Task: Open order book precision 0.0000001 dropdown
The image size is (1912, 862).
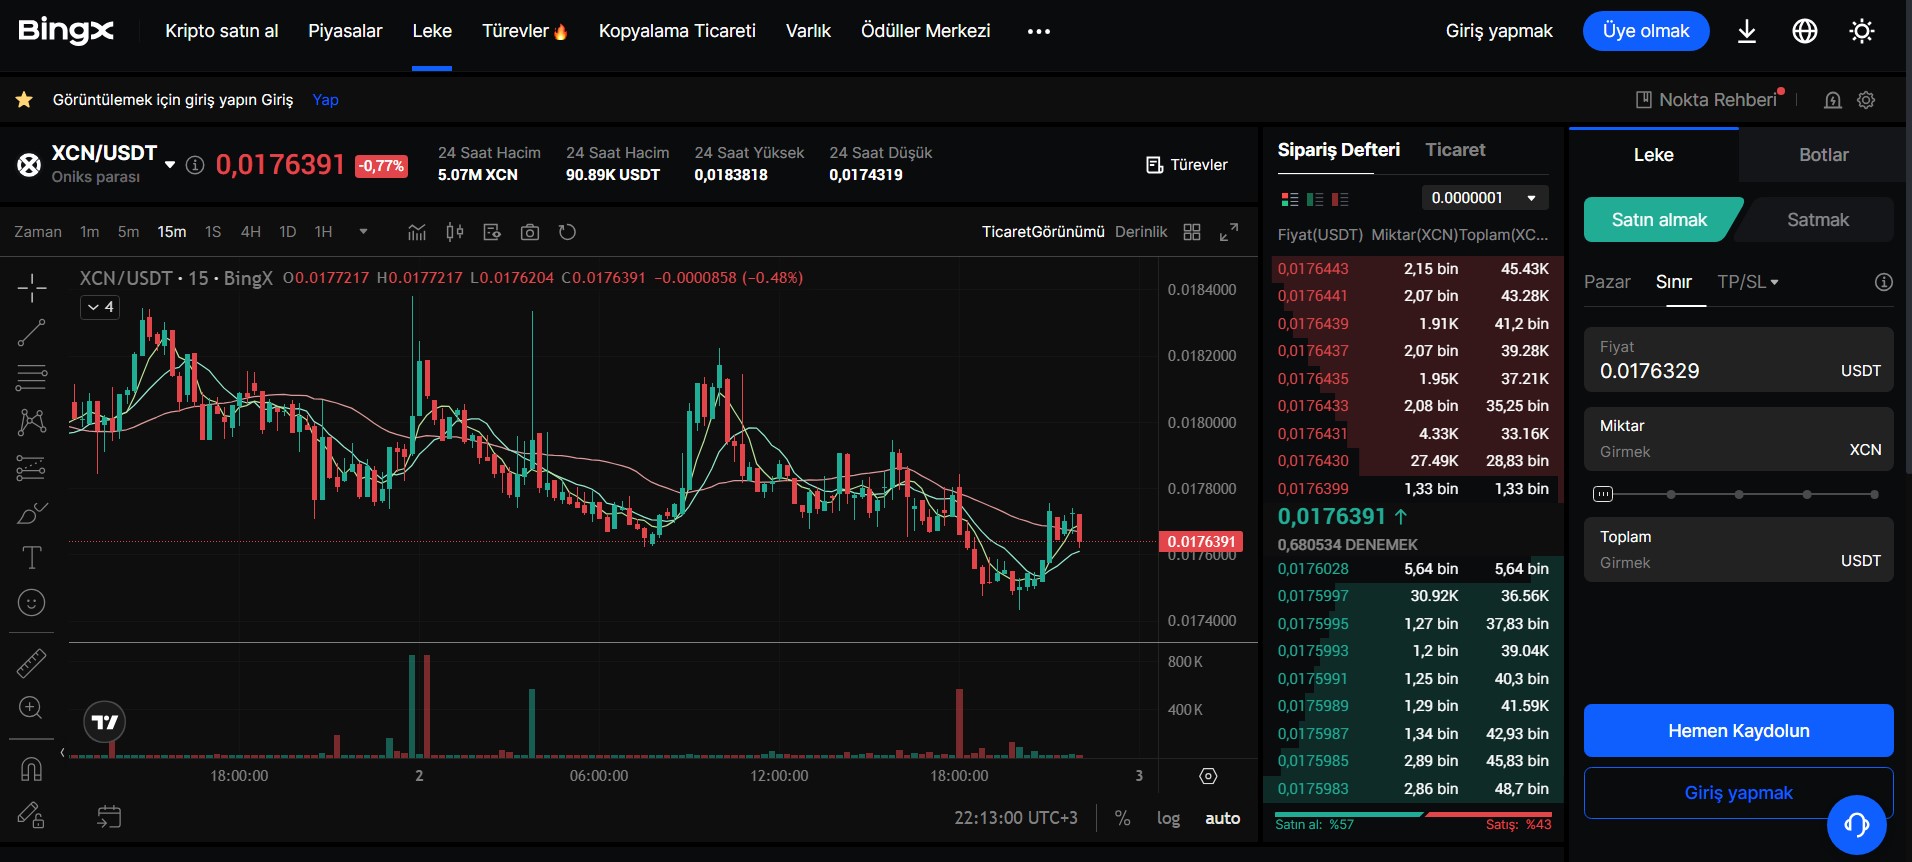Action: [x=1485, y=198]
